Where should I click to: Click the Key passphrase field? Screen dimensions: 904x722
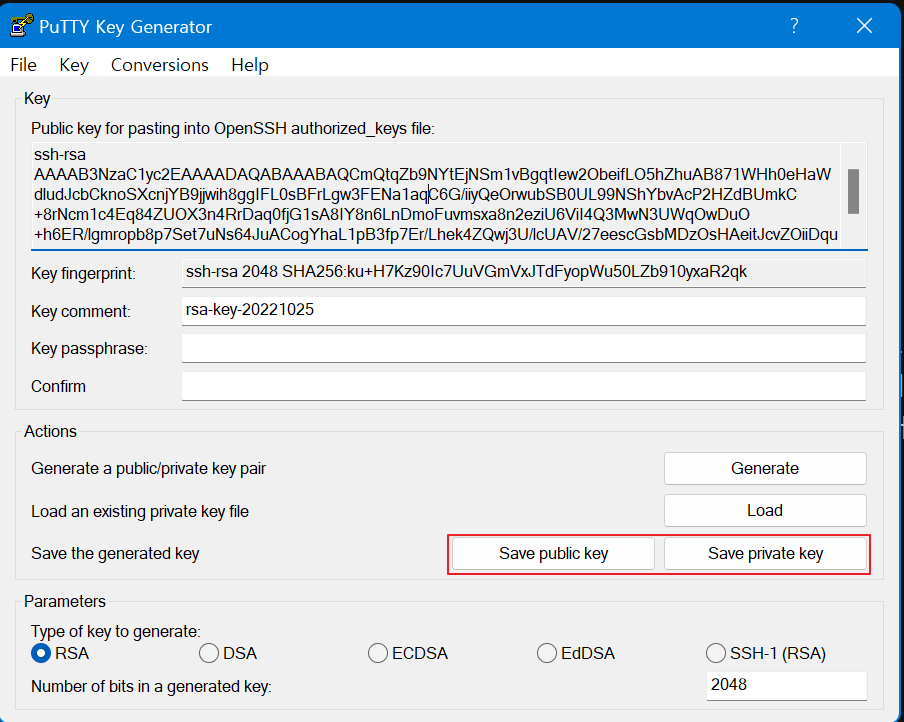(523, 348)
